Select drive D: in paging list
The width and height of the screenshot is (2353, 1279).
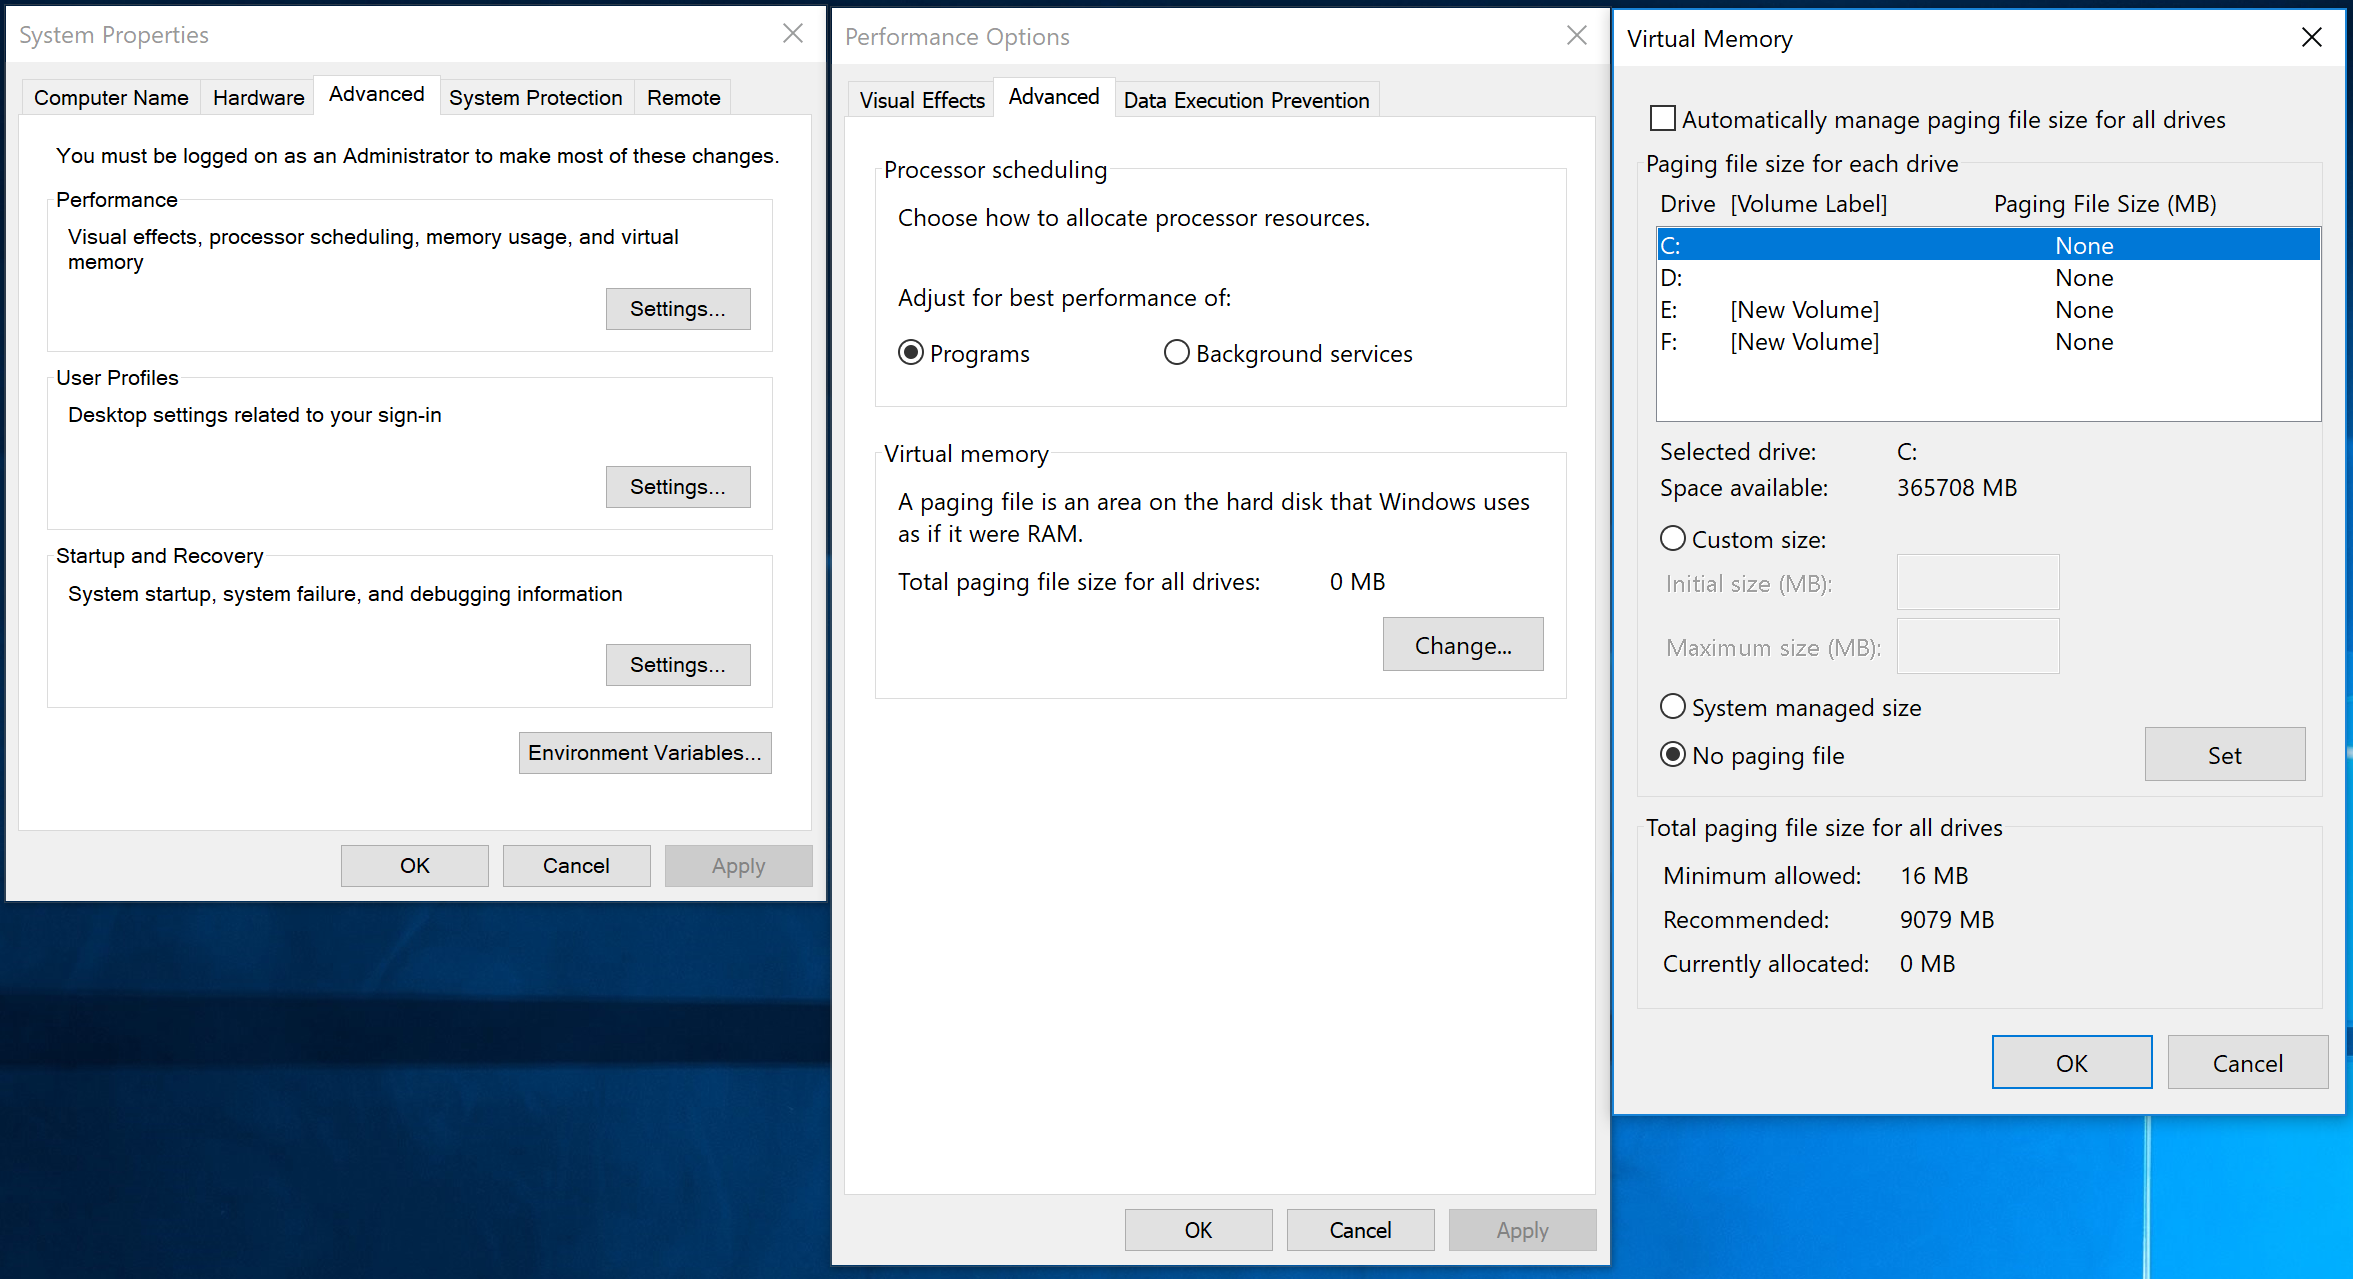coord(1985,278)
